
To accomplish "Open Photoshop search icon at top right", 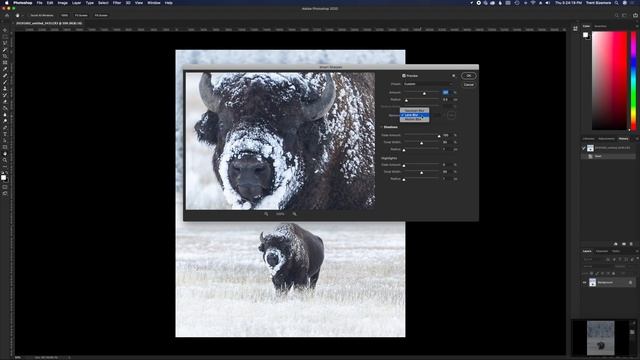I will (x=617, y=16).
